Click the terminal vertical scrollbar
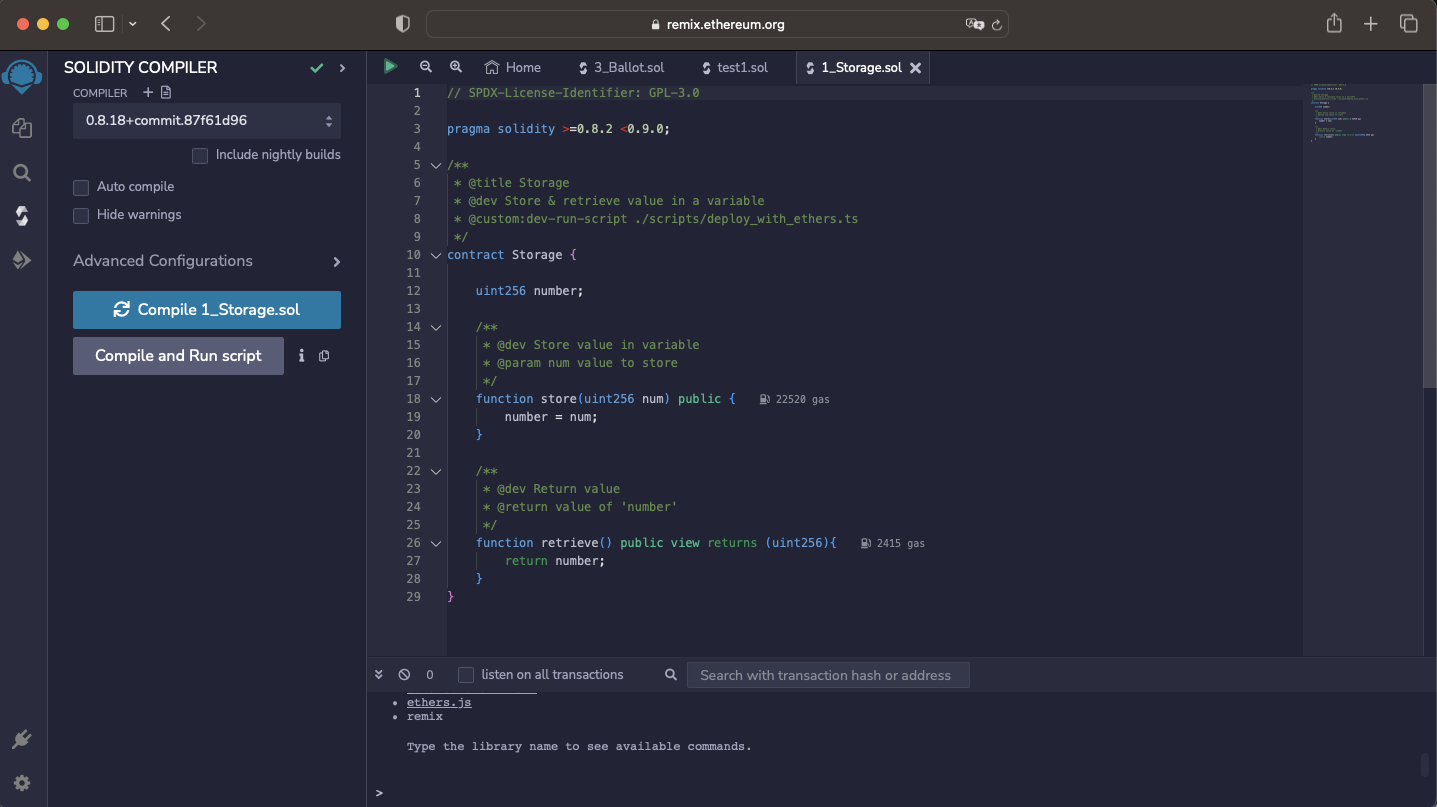The width and height of the screenshot is (1437, 807). pos(1426,765)
